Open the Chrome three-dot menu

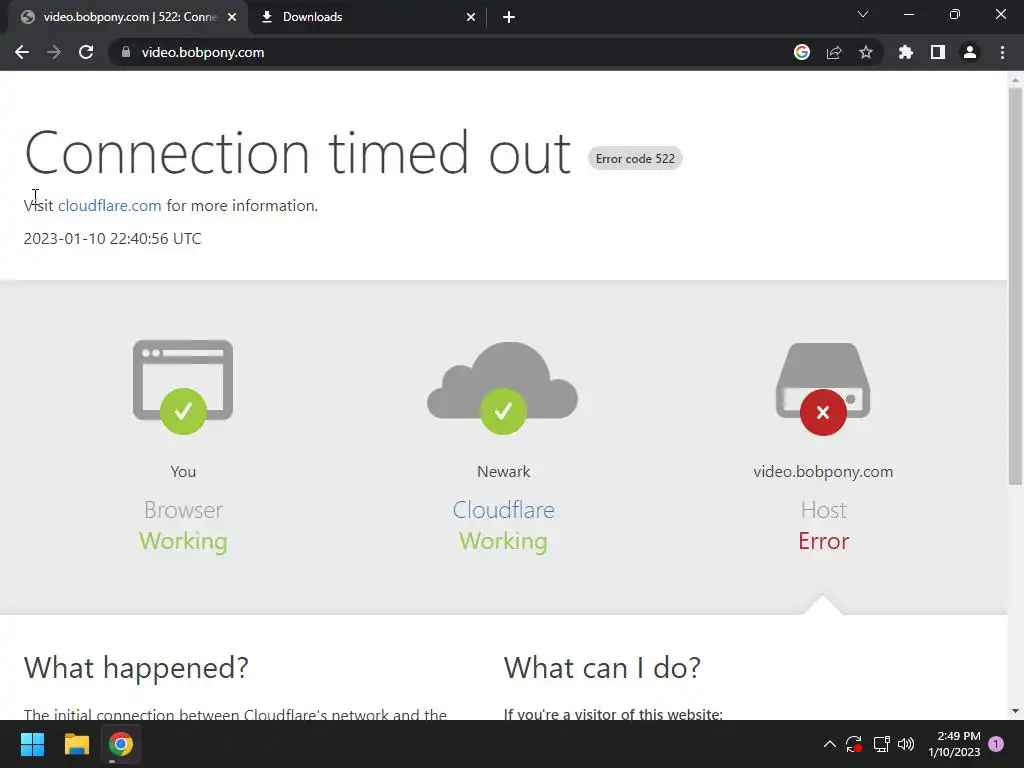point(1002,52)
